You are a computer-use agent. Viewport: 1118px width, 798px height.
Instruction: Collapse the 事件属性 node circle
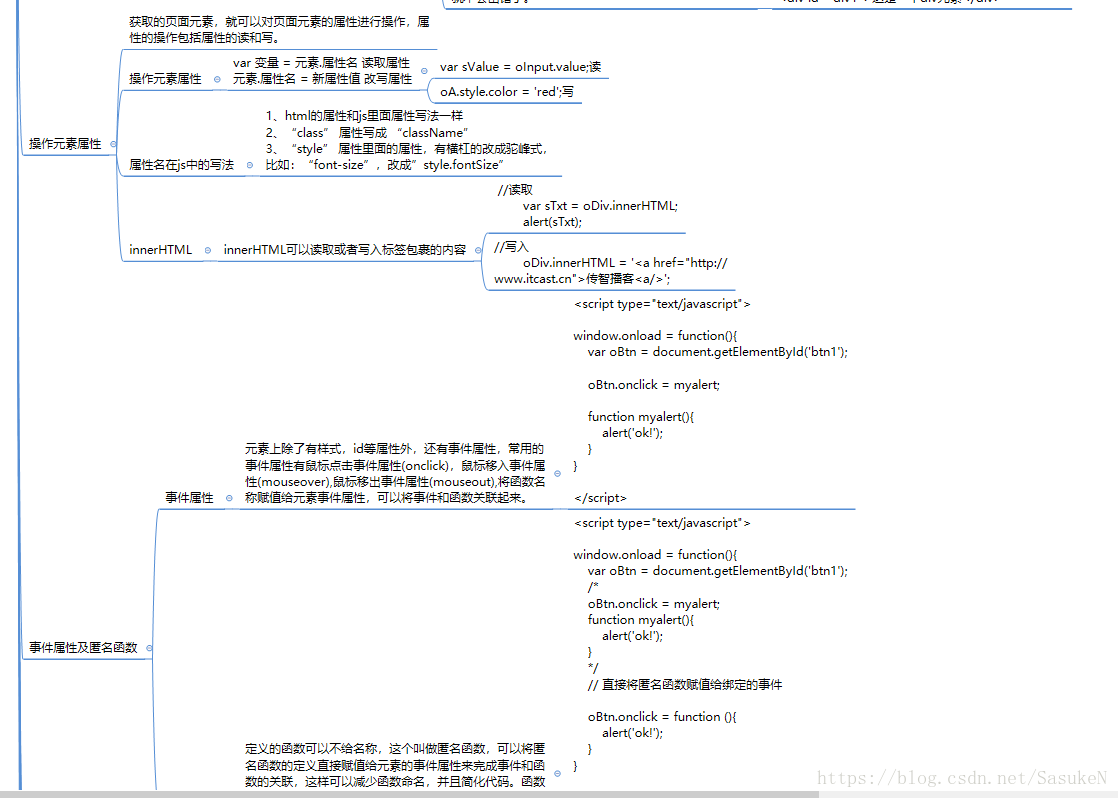point(229,498)
